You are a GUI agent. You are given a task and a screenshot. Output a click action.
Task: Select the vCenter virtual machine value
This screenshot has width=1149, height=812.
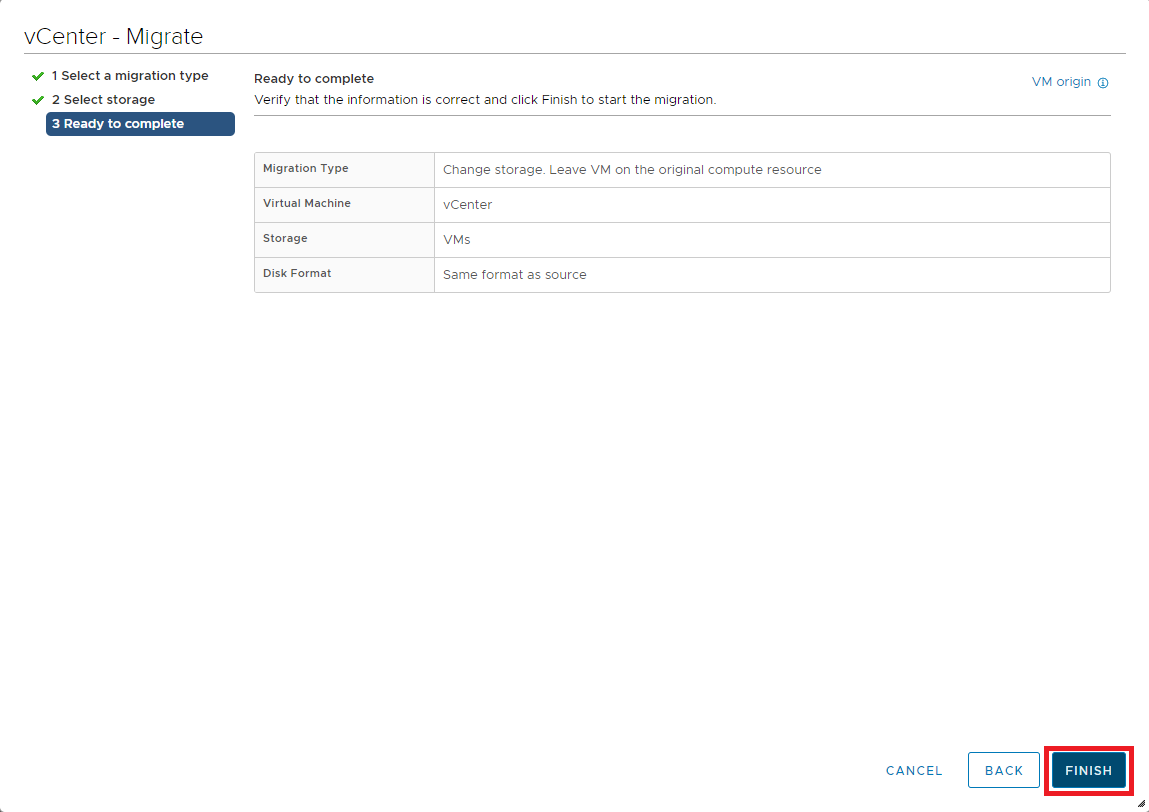[x=468, y=205]
